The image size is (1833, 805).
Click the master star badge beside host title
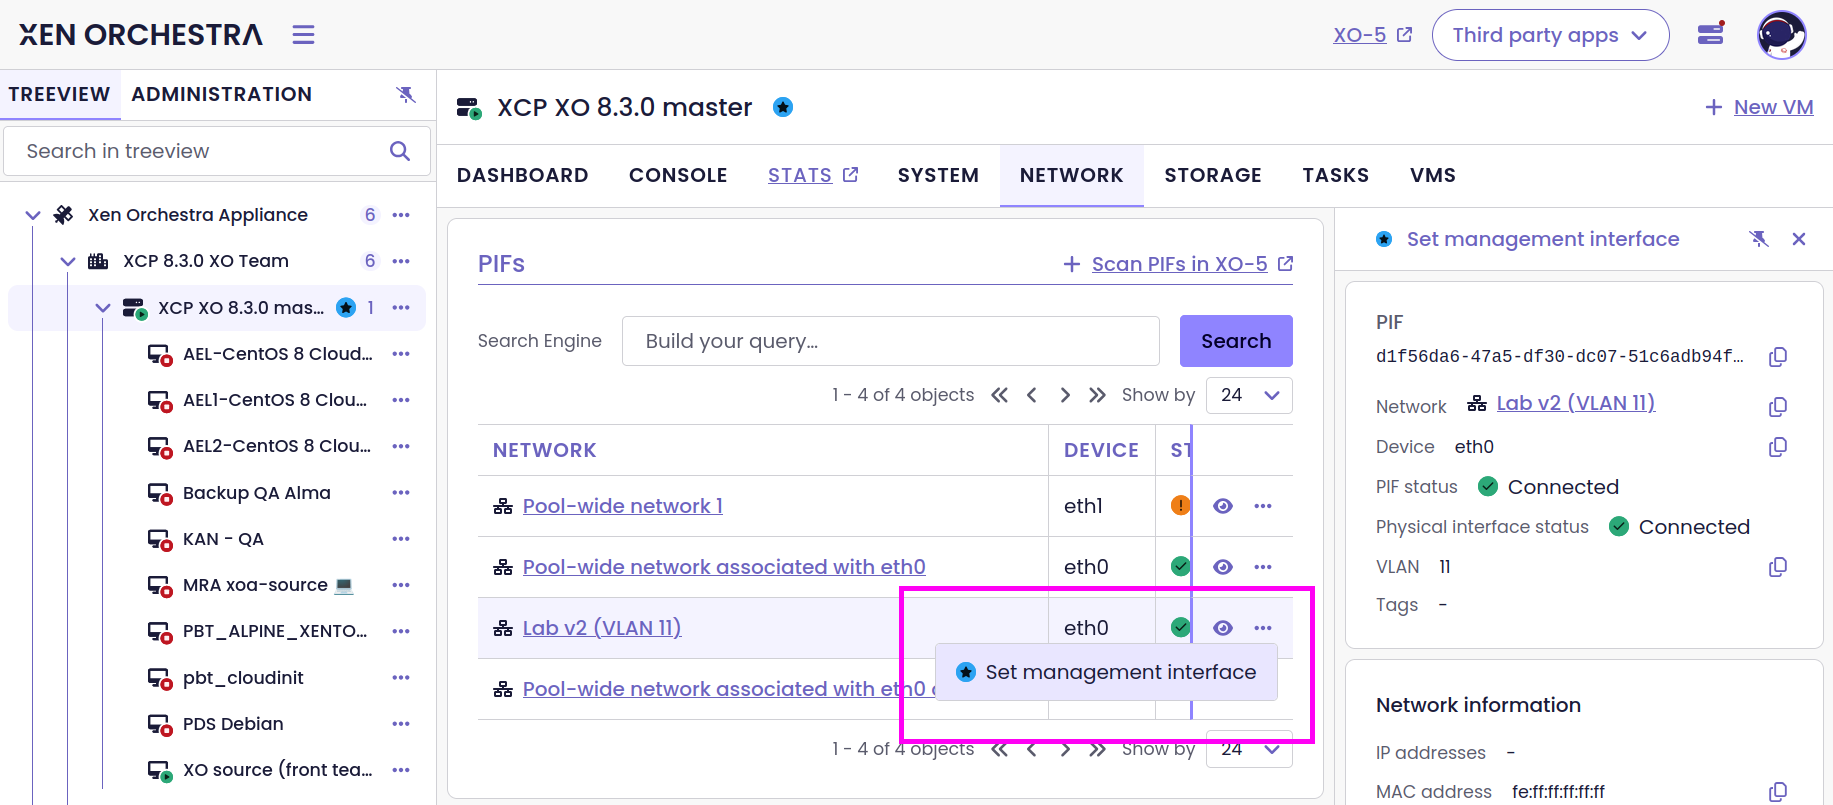(x=783, y=107)
